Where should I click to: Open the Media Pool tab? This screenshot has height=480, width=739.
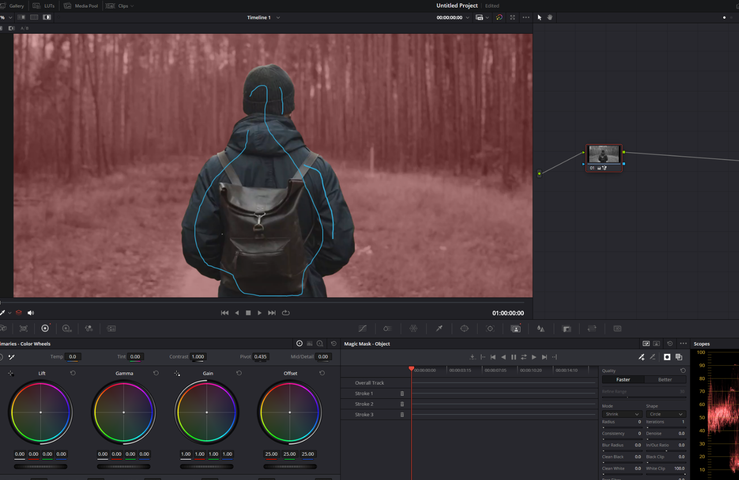tap(86, 6)
